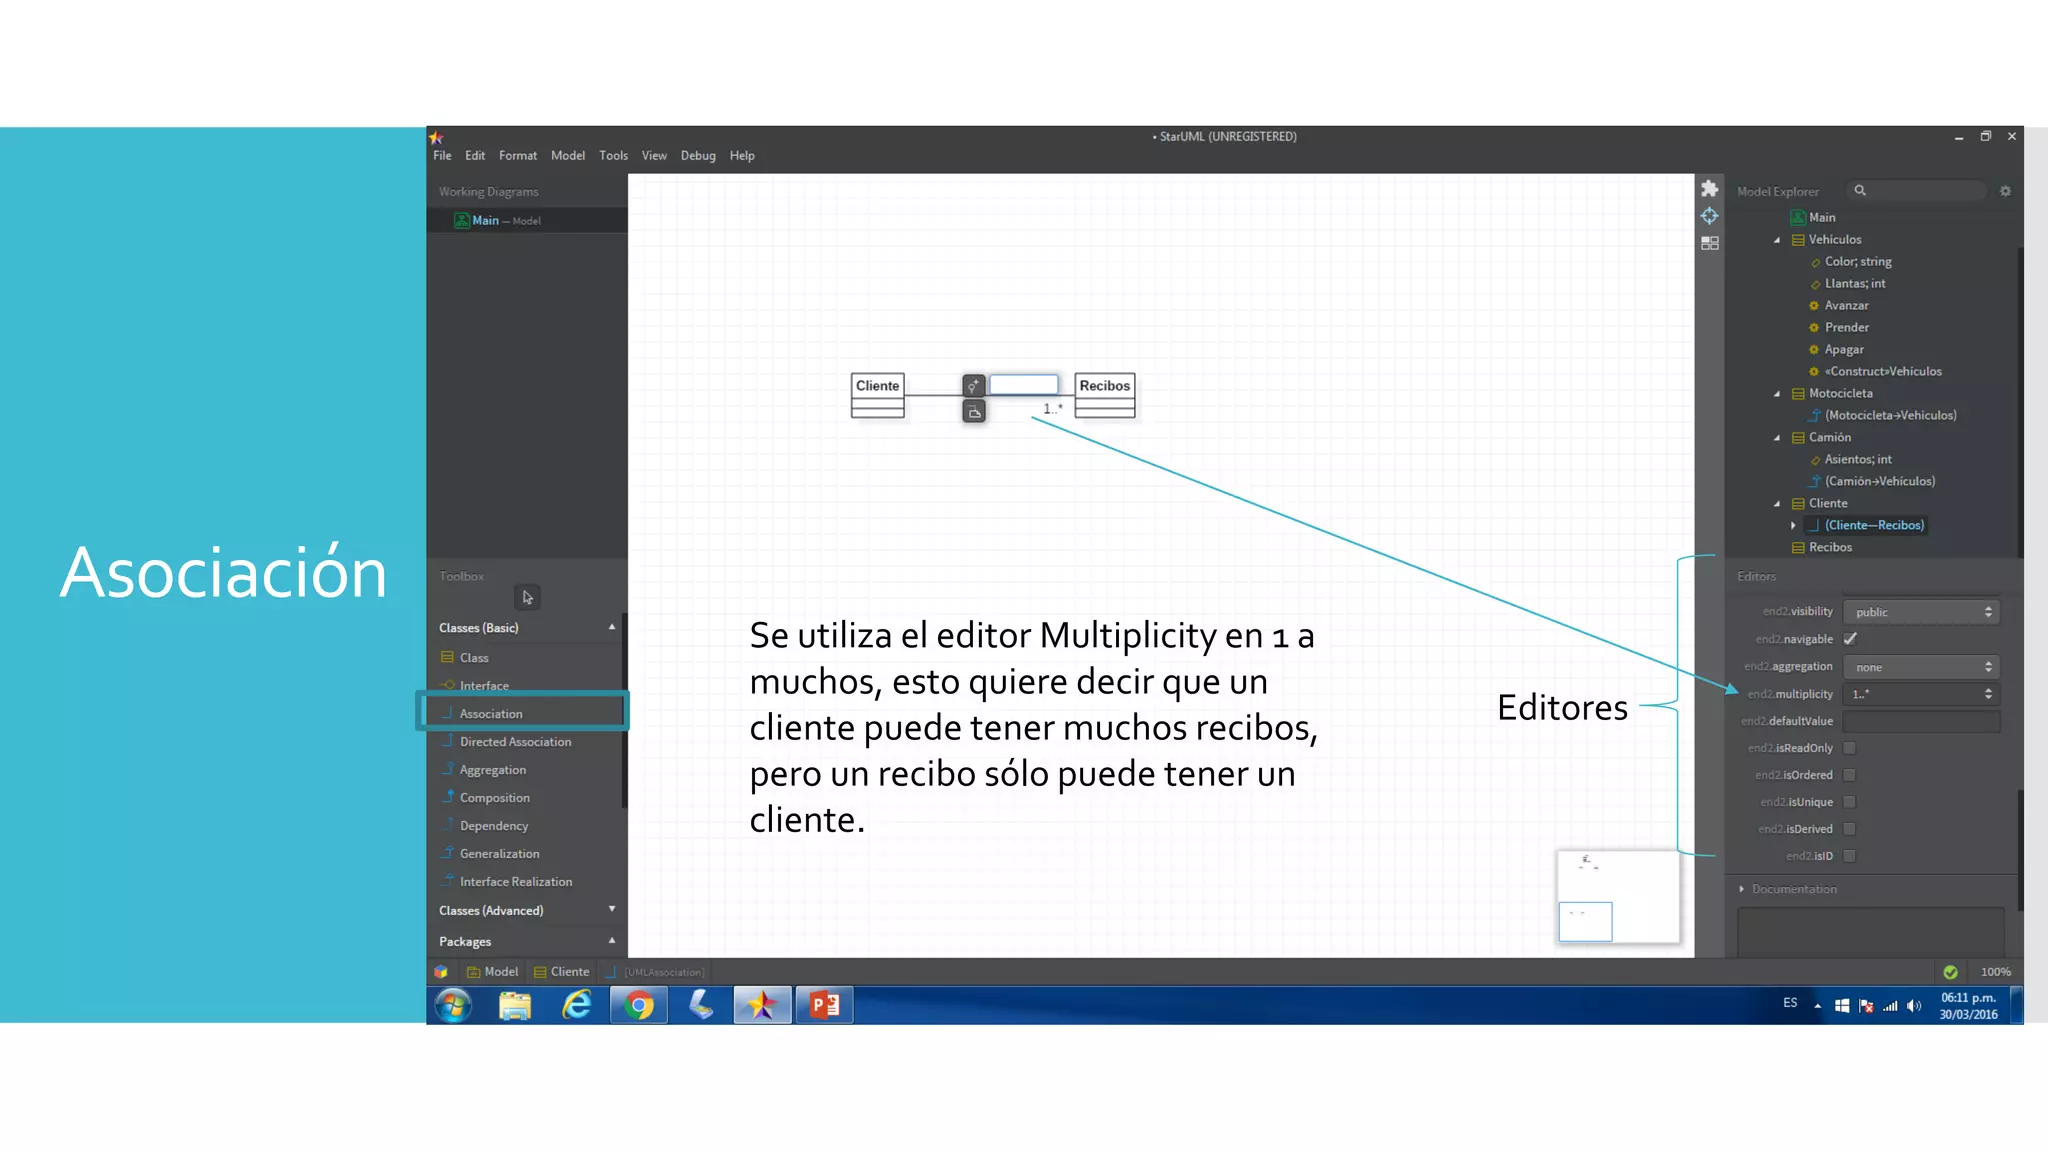Toggle the end2.isReadOnly checkbox
Viewport: 2048px width, 1152px height.
coord(1850,748)
